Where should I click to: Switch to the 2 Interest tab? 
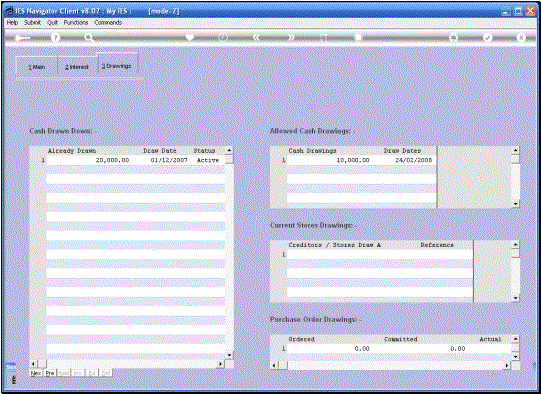pyautogui.click(x=77, y=67)
